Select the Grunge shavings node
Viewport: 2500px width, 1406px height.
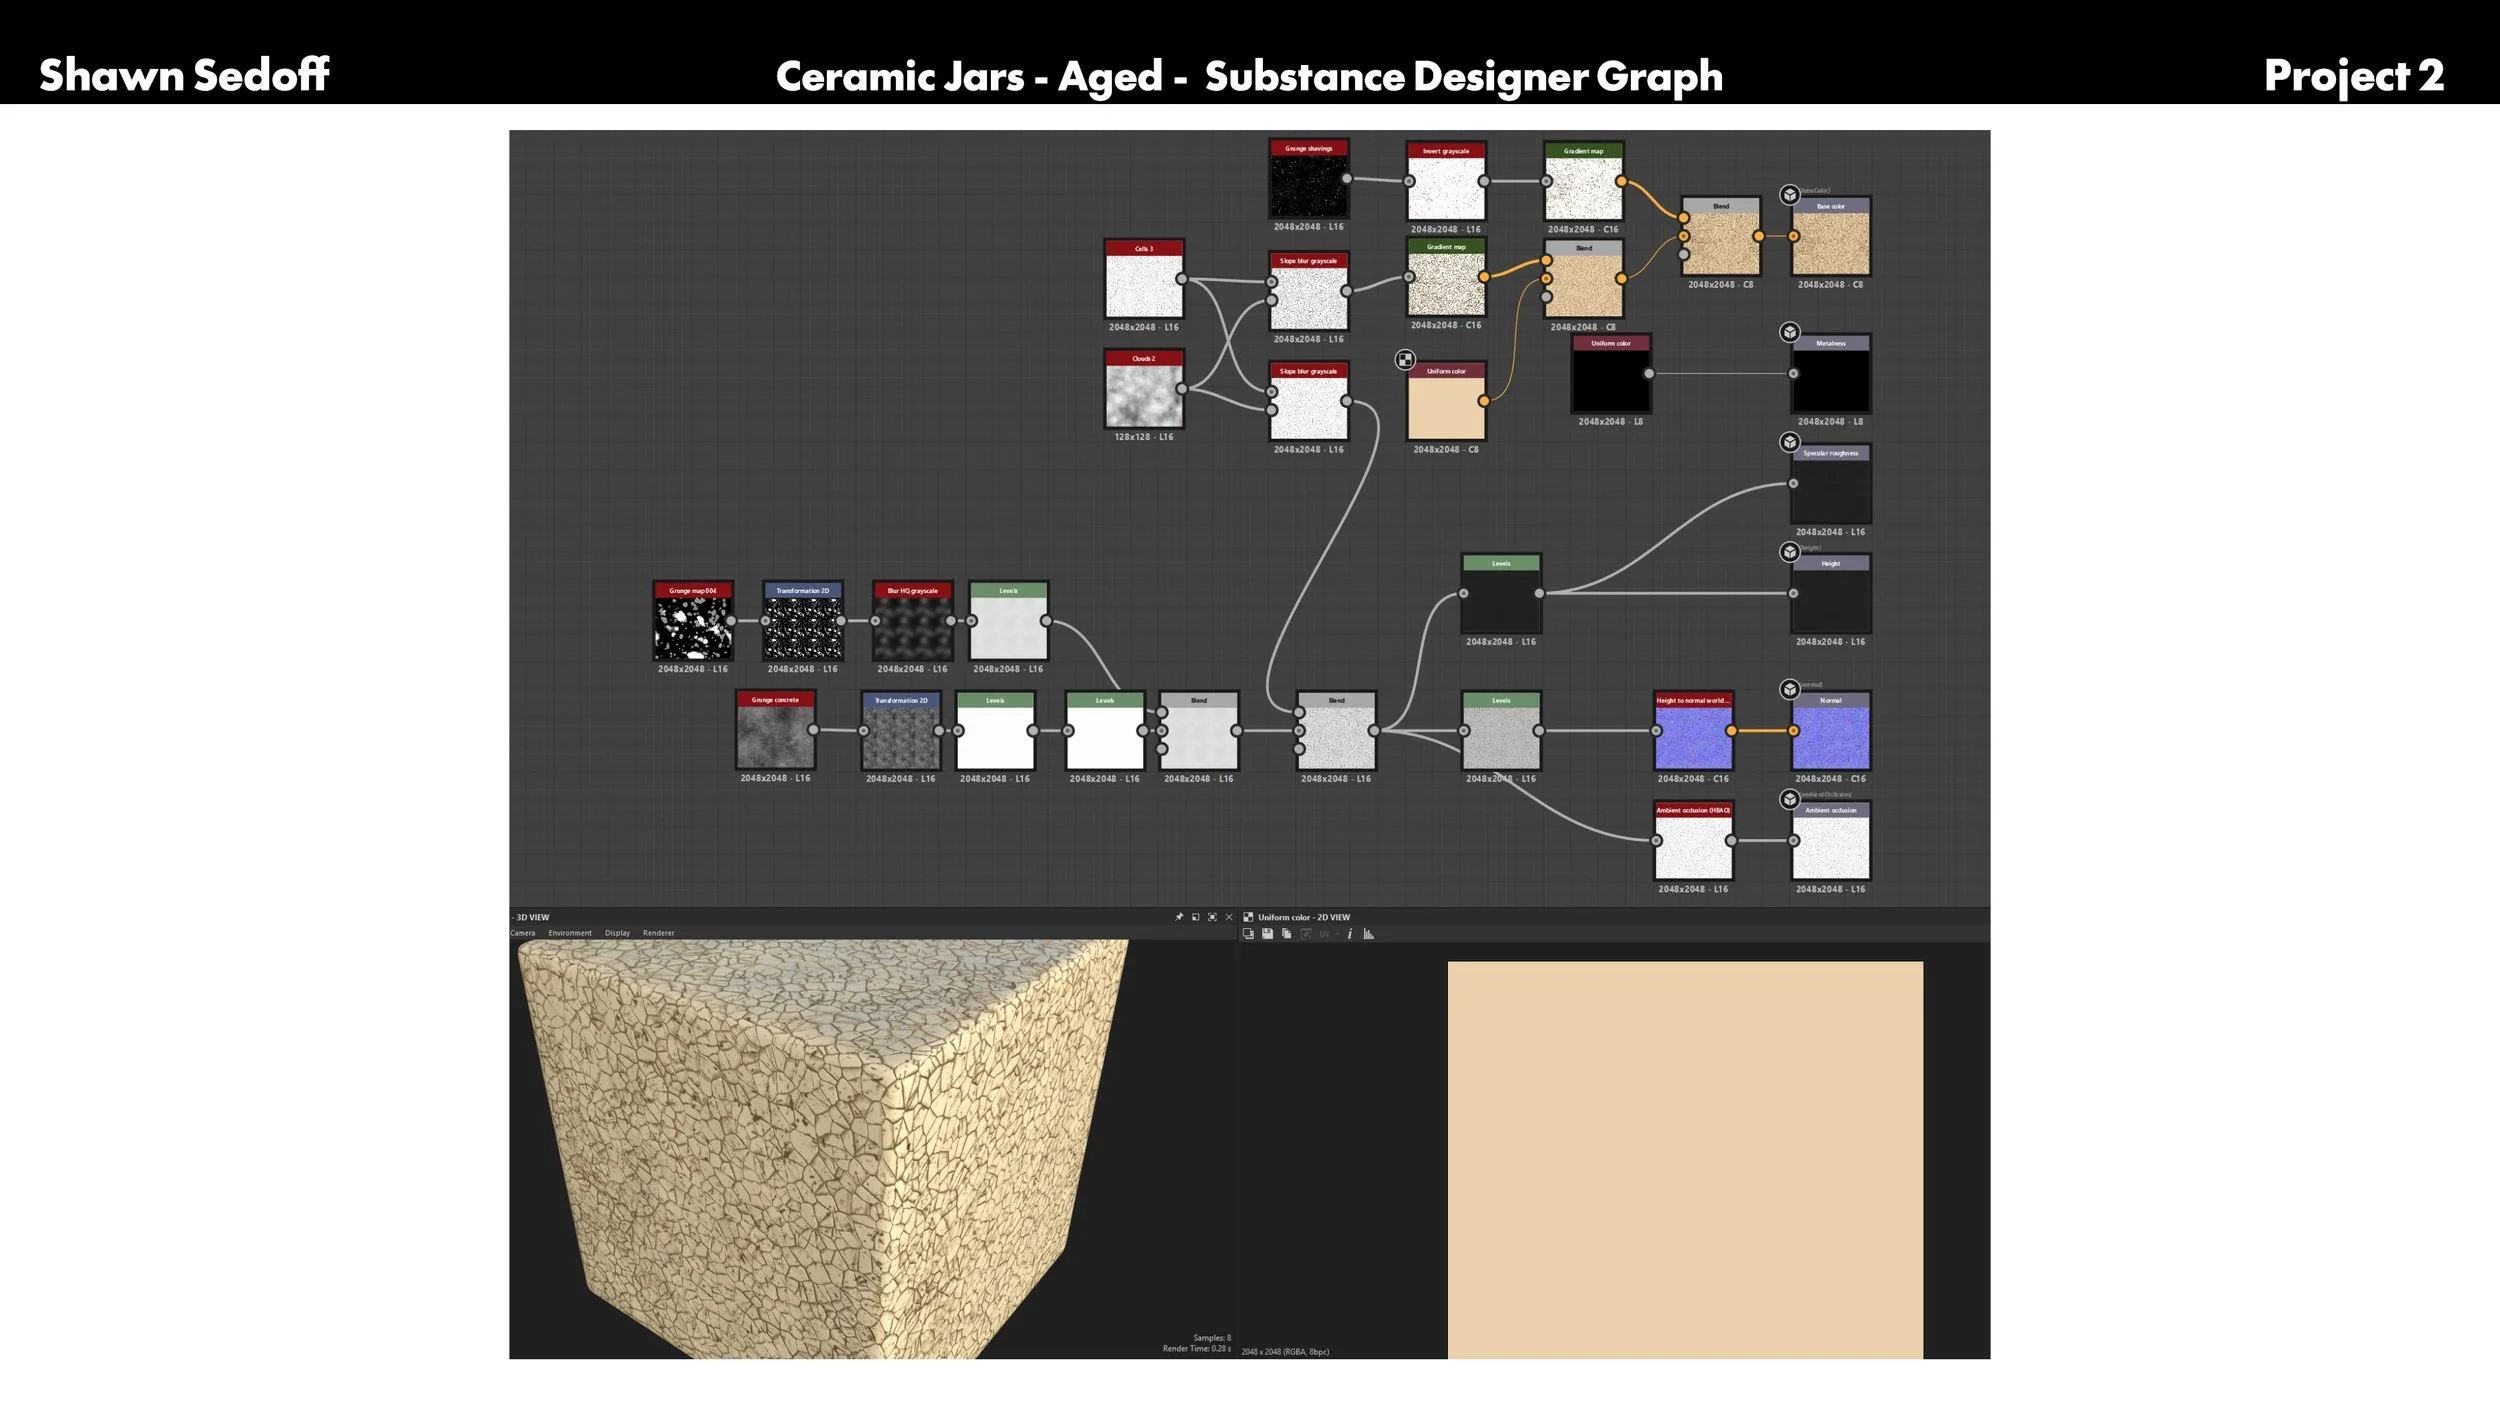click(1309, 178)
